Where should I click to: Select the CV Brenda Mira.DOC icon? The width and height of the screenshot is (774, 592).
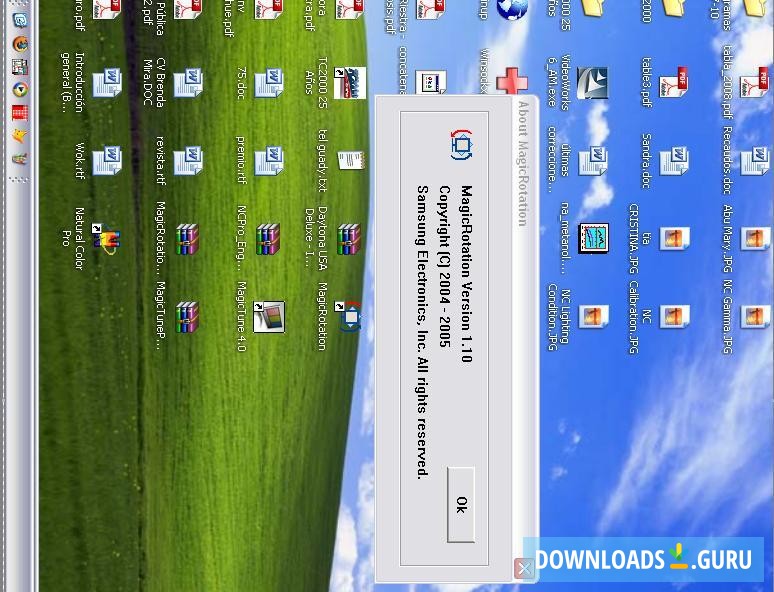click(x=188, y=83)
